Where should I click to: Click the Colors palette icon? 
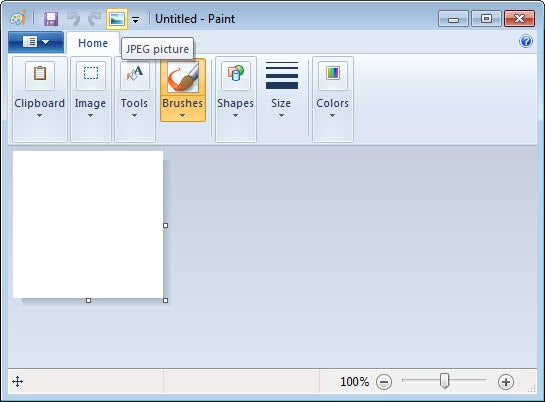pos(333,74)
